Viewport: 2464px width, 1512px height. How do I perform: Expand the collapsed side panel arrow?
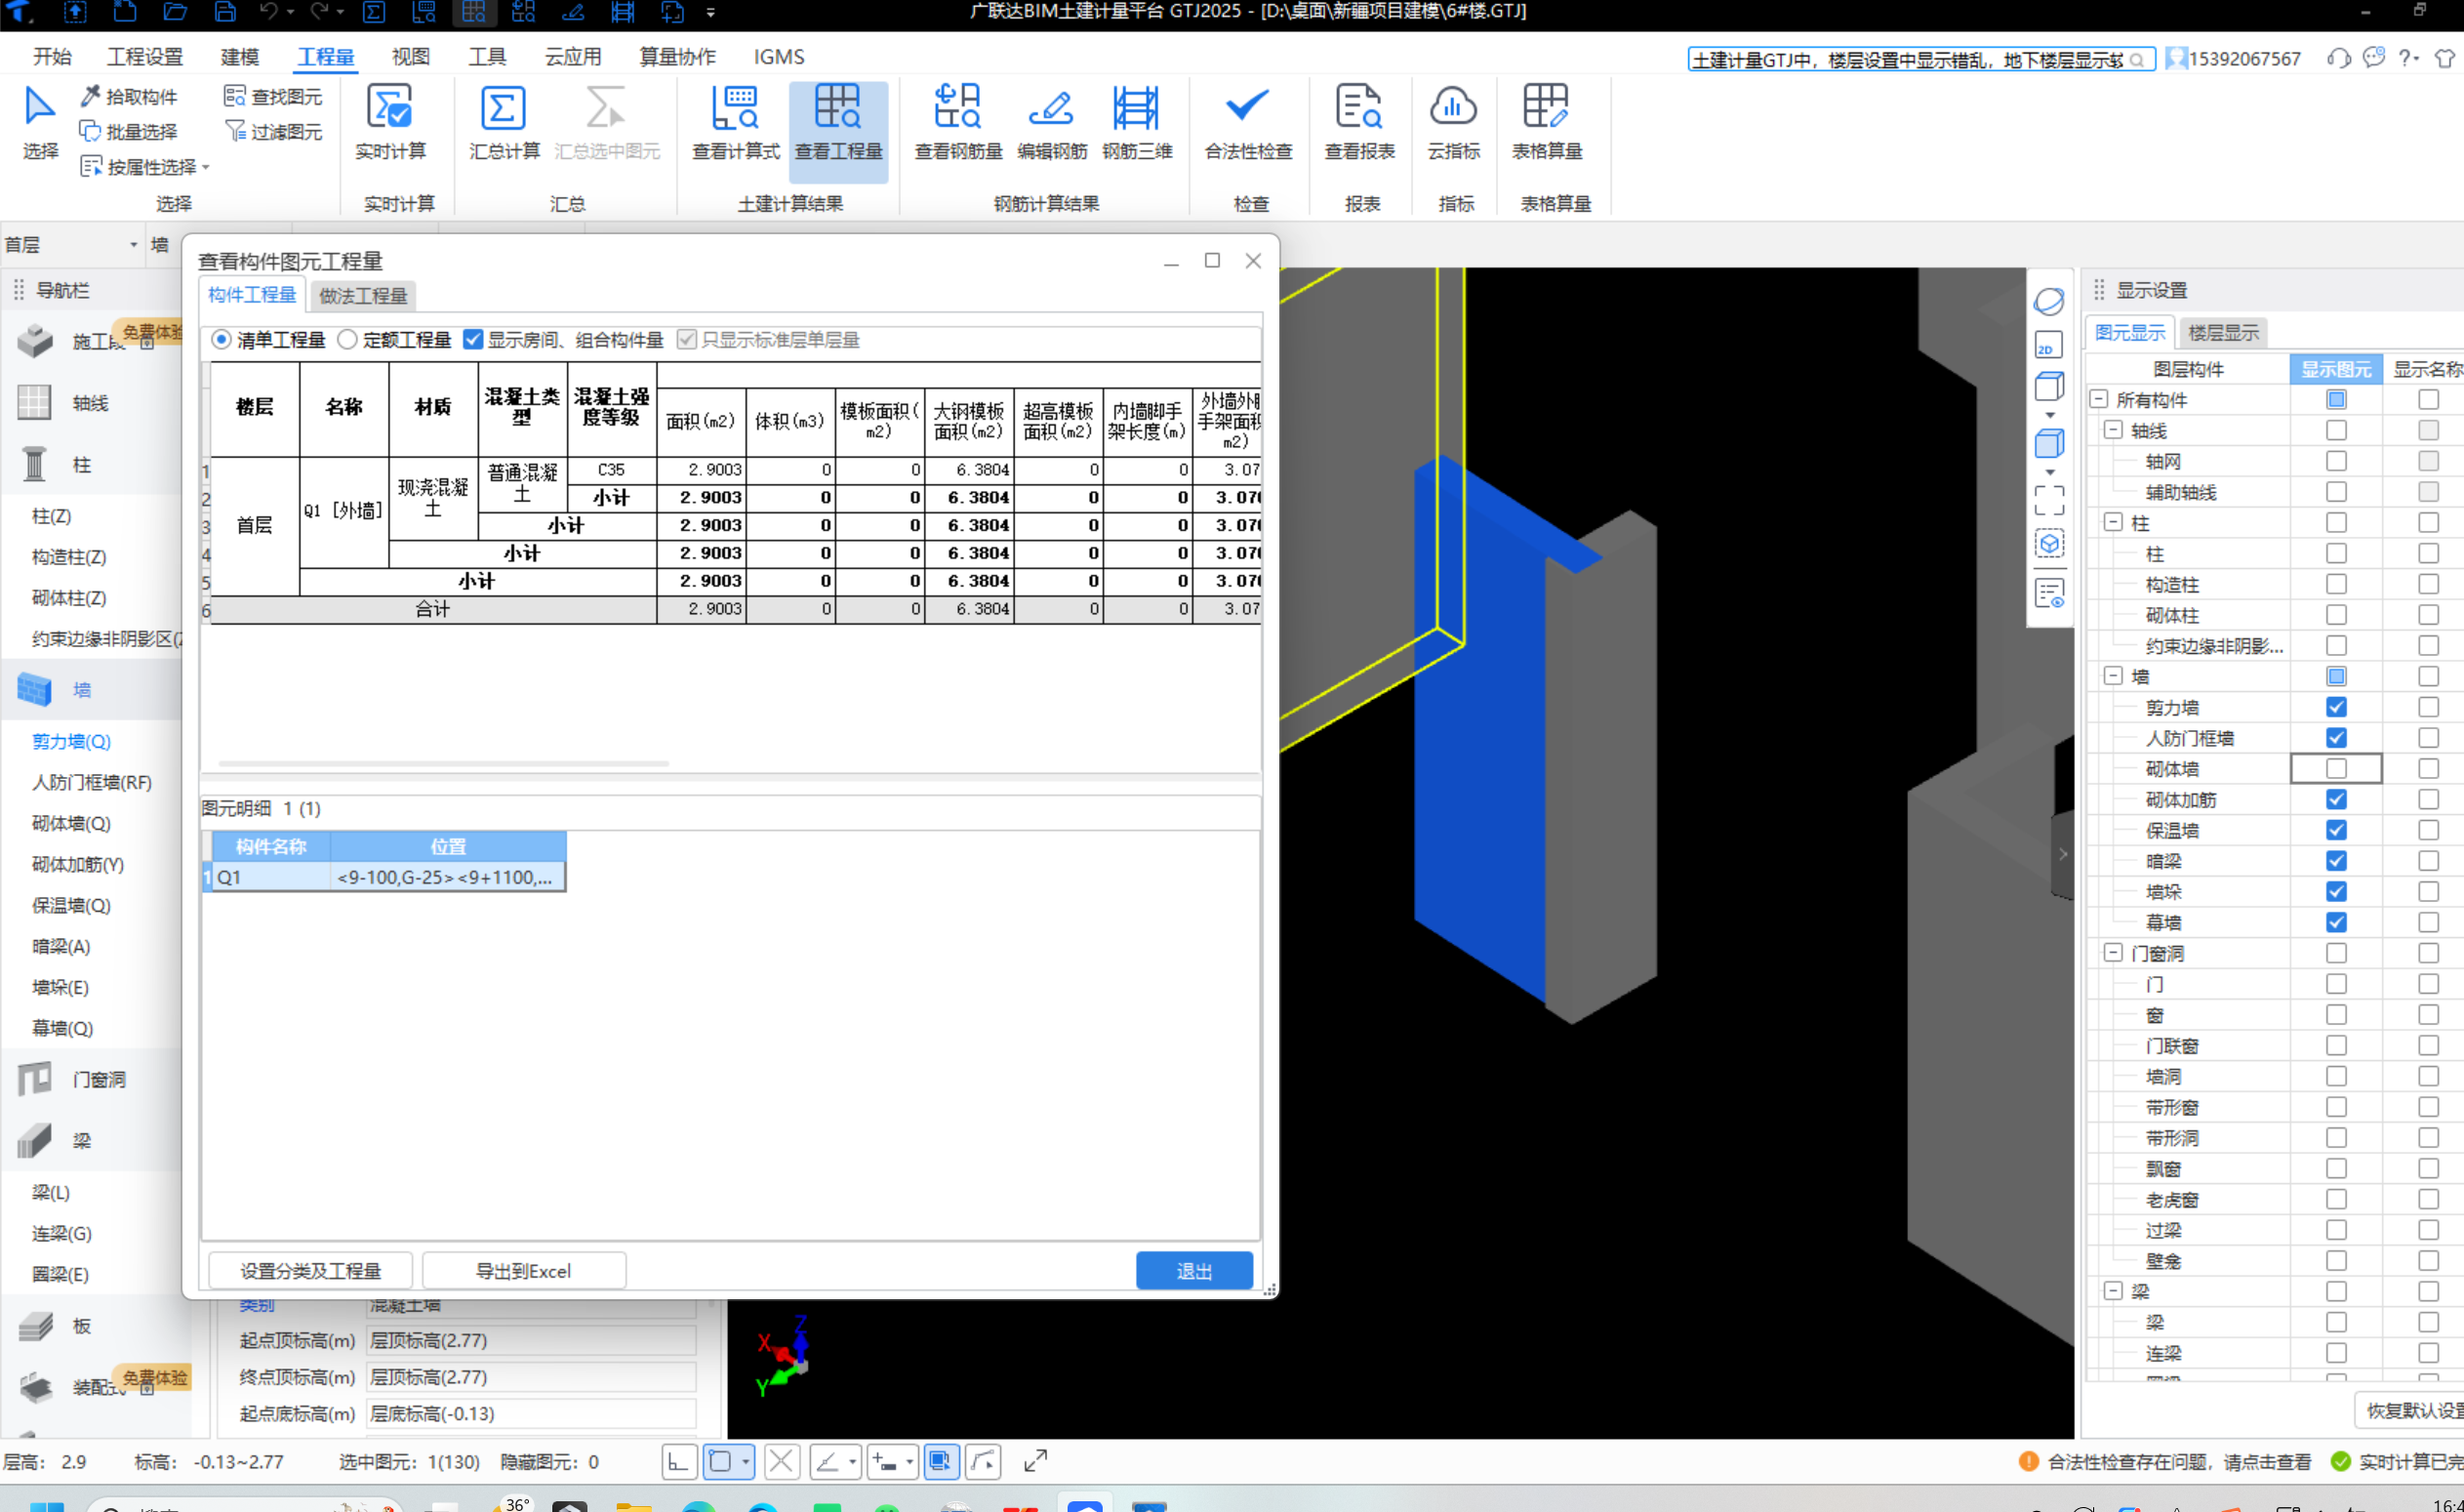(2061, 854)
